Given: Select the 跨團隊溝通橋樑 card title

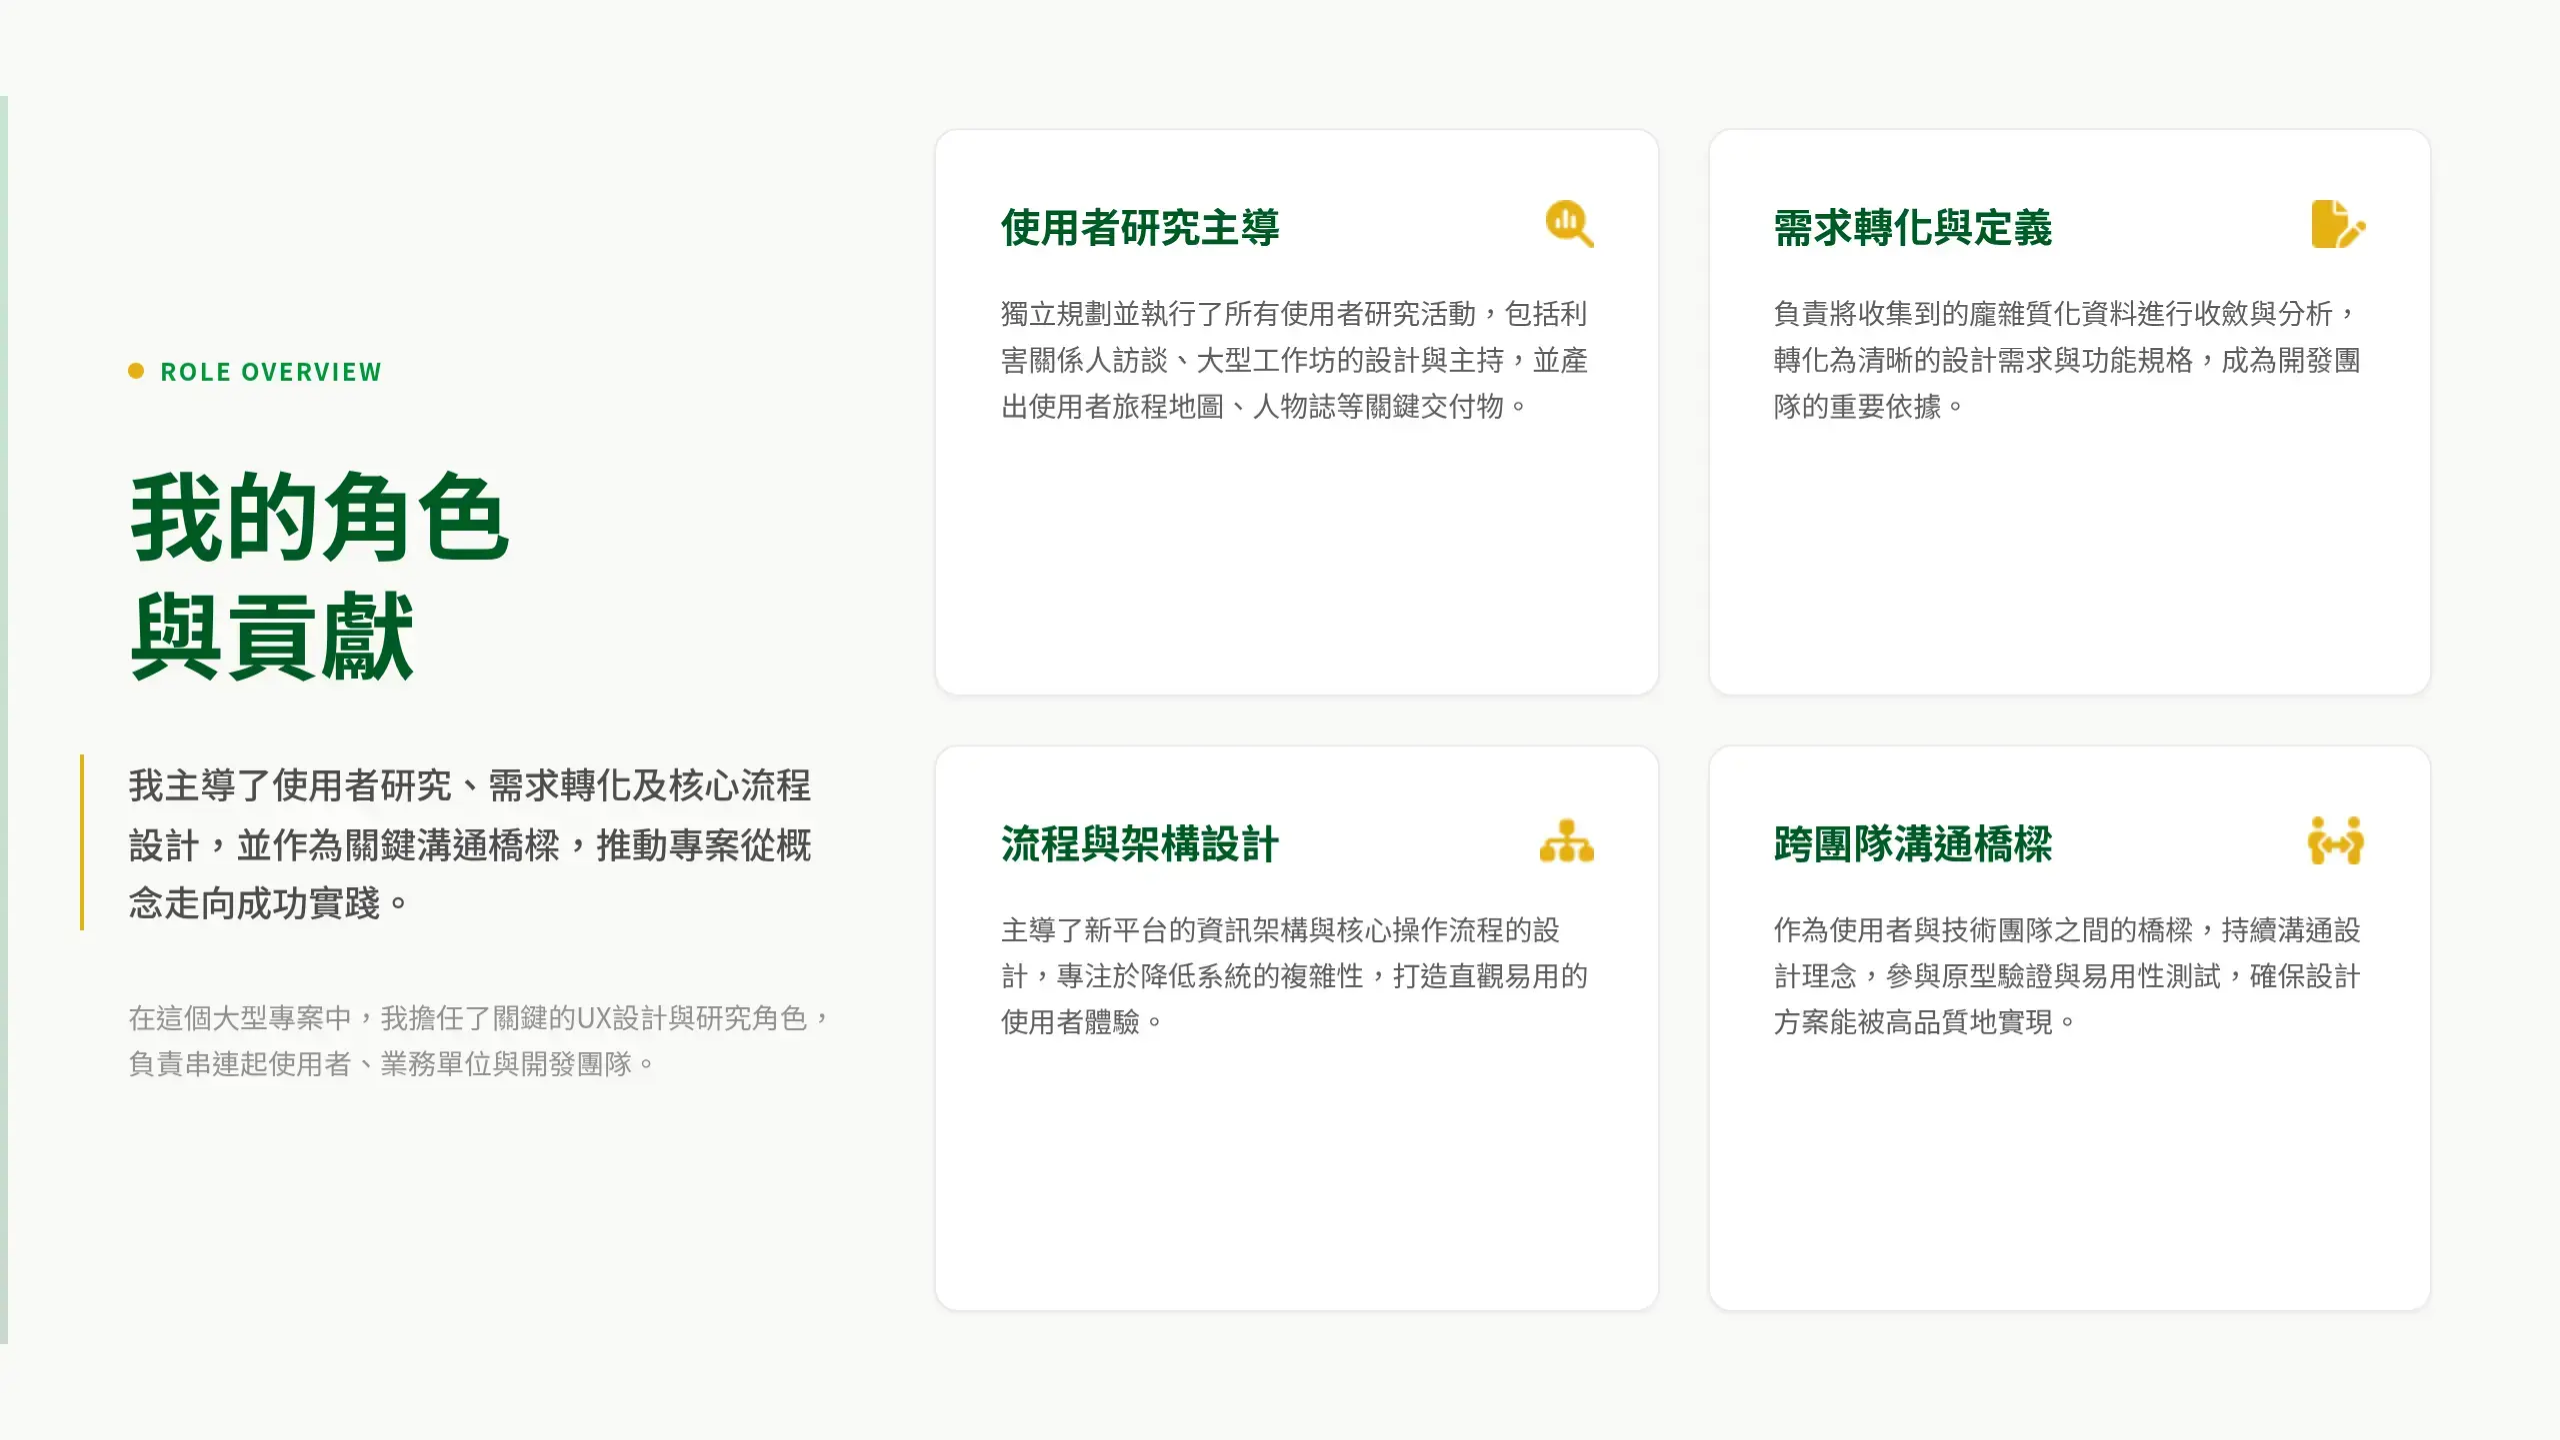Looking at the screenshot, I should [1912, 844].
